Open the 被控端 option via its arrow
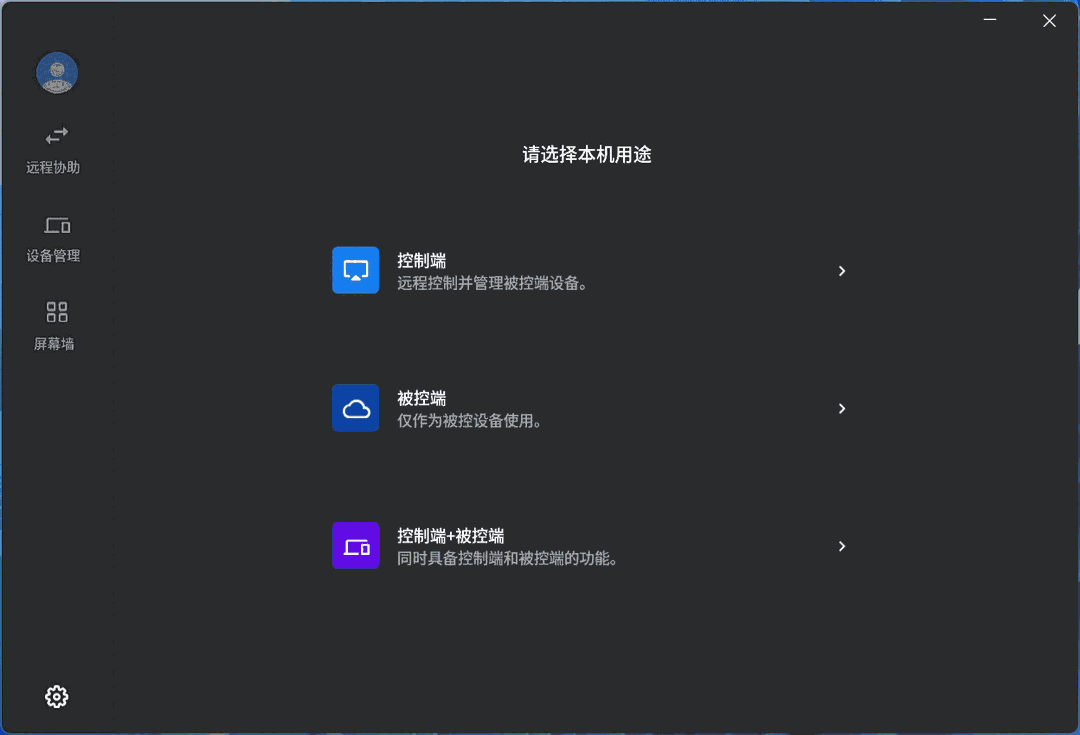The image size is (1080, 735). click(x=842, y=408)
